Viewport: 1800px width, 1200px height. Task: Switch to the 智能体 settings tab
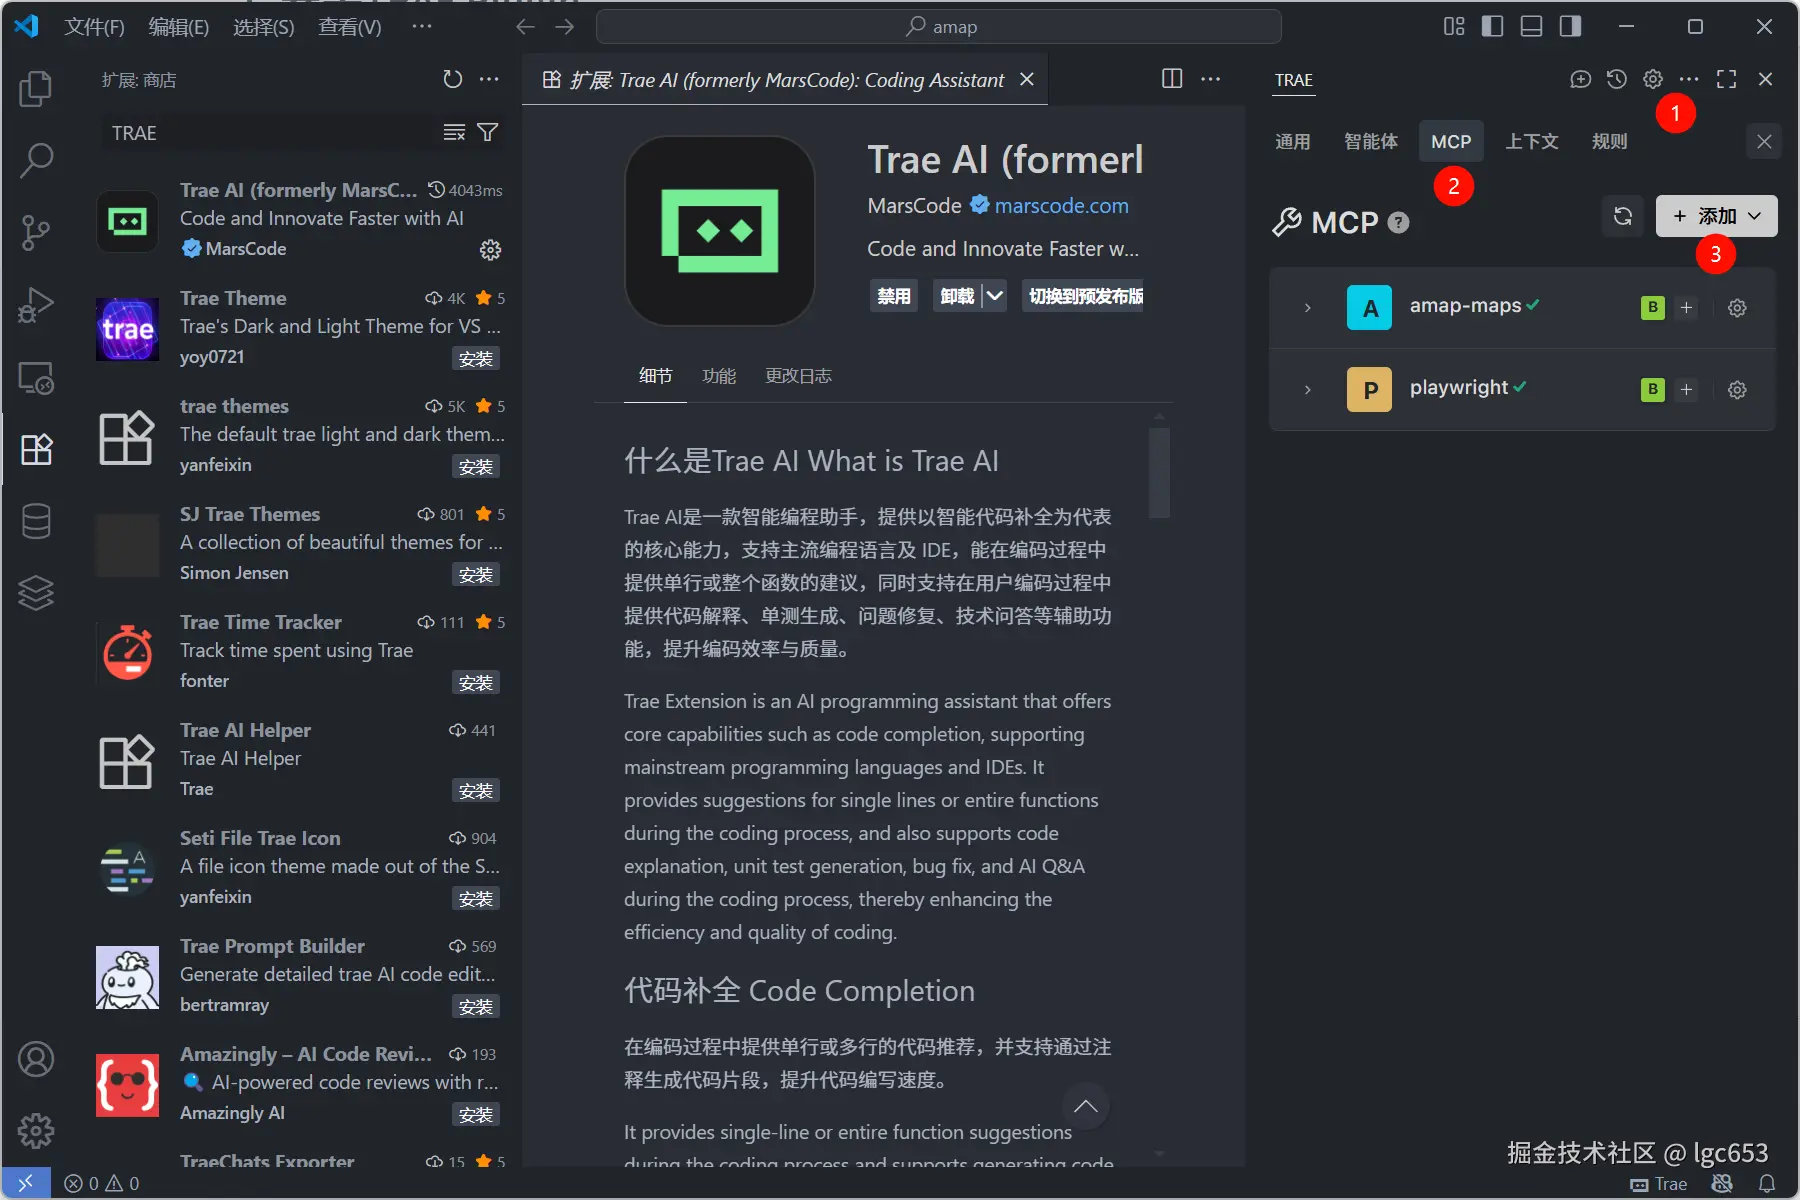(x=1371, y=142)
